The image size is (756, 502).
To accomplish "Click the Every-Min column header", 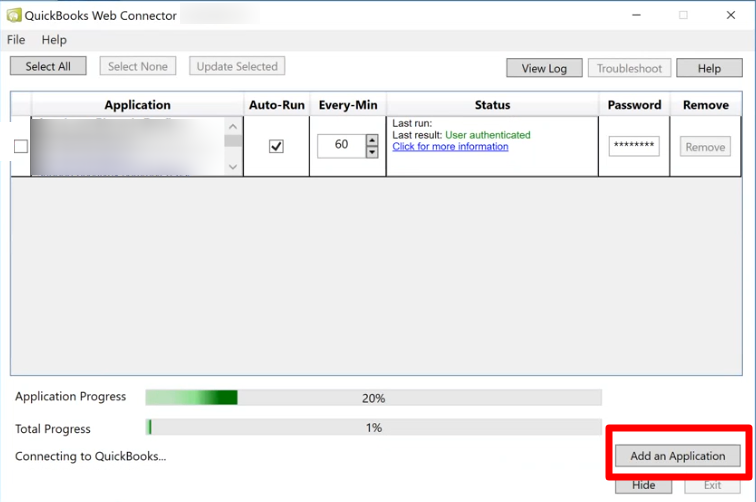I will click(348, 105).
